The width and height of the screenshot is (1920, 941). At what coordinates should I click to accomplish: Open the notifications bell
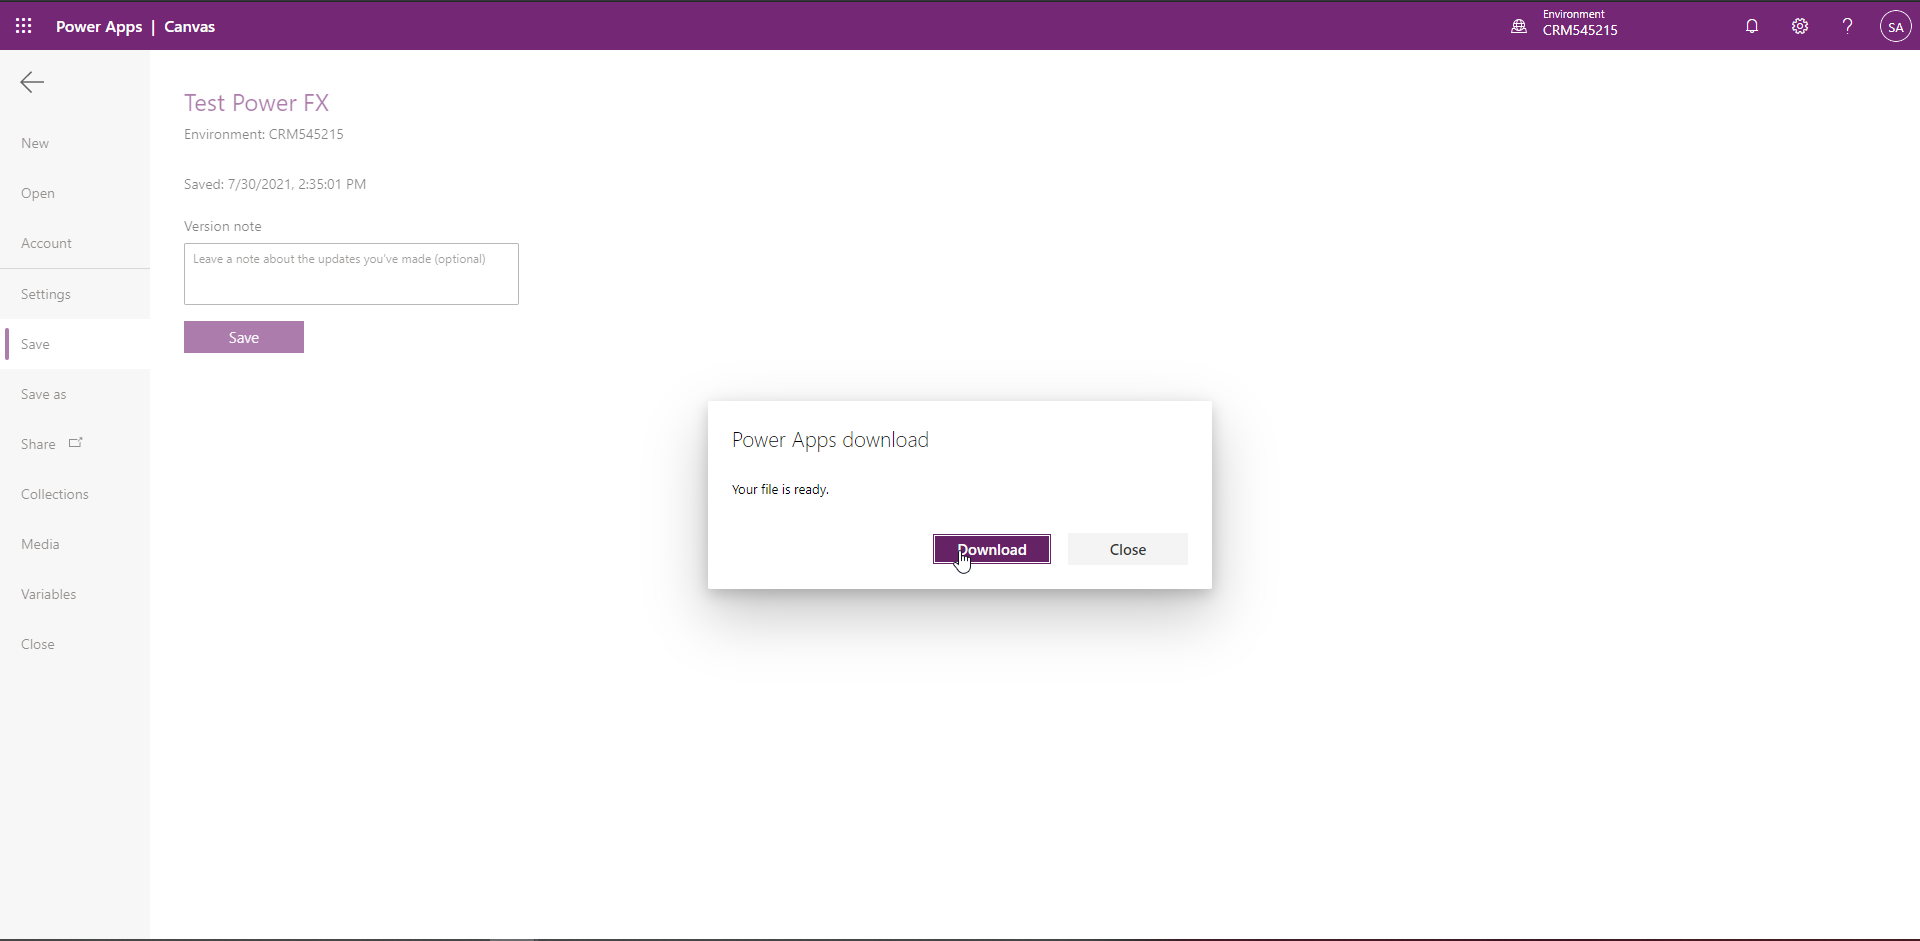(x=1752, y=26)
